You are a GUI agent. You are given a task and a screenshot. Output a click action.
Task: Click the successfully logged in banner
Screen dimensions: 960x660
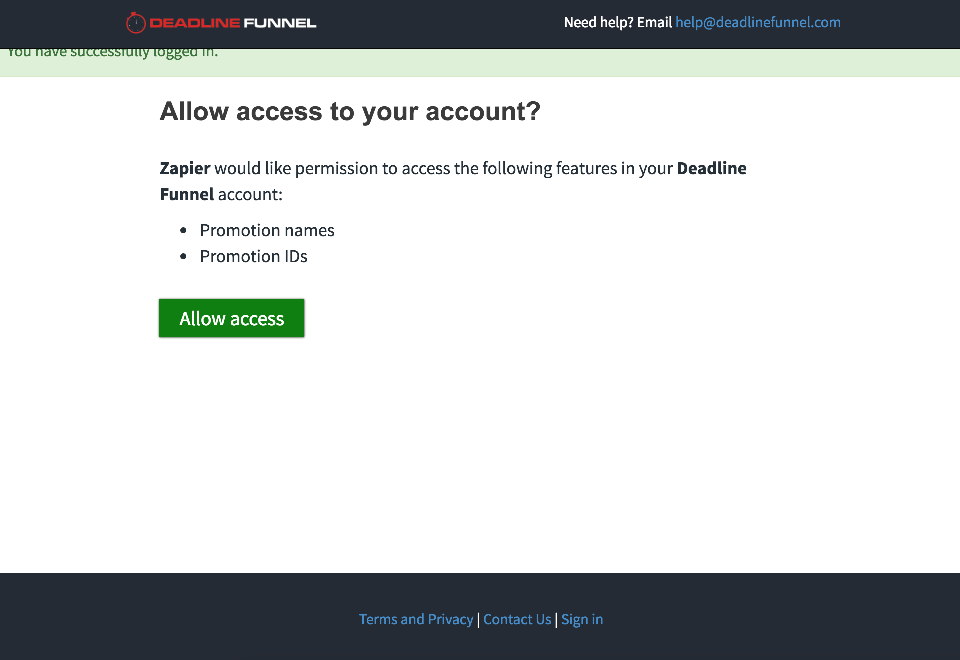(x=480, y=62)
